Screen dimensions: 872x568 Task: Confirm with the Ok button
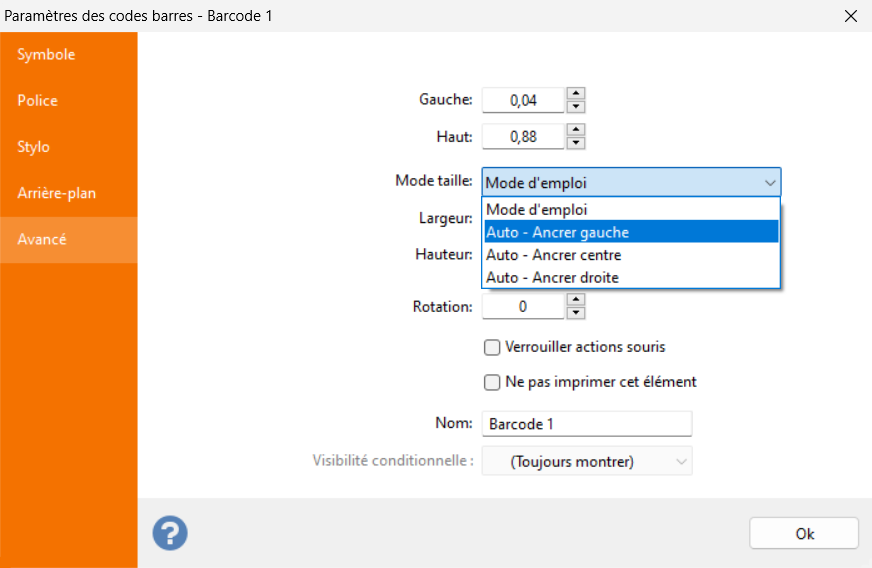click(x=804, y=534)
